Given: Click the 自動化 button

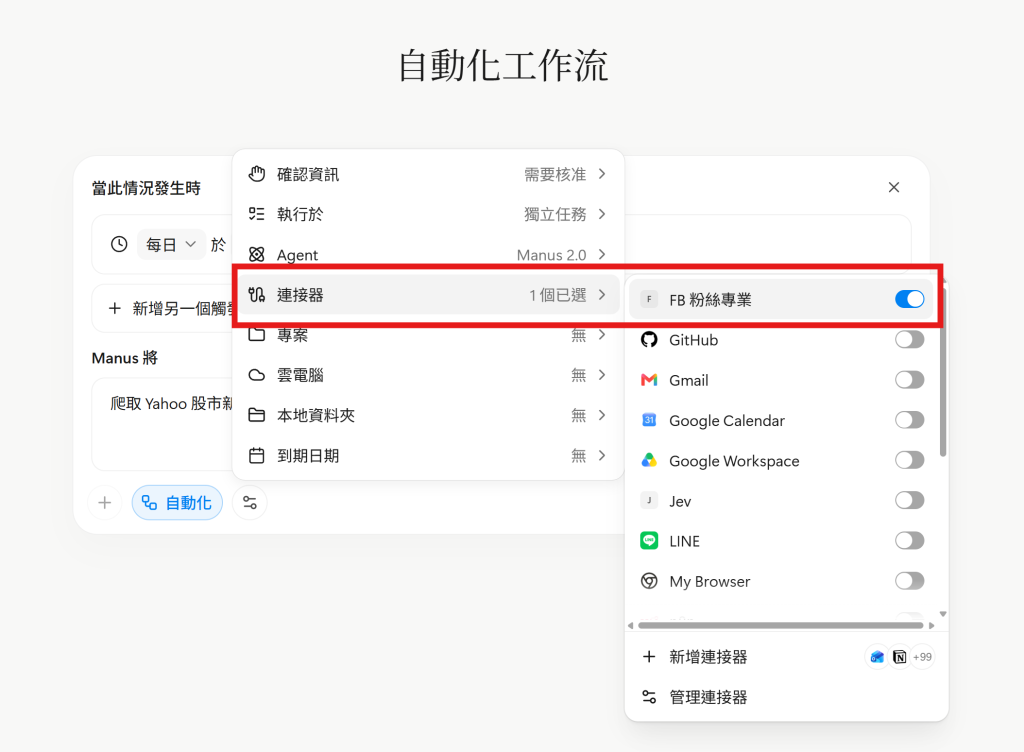Looking at the screenshot, I should click(177, 503).
